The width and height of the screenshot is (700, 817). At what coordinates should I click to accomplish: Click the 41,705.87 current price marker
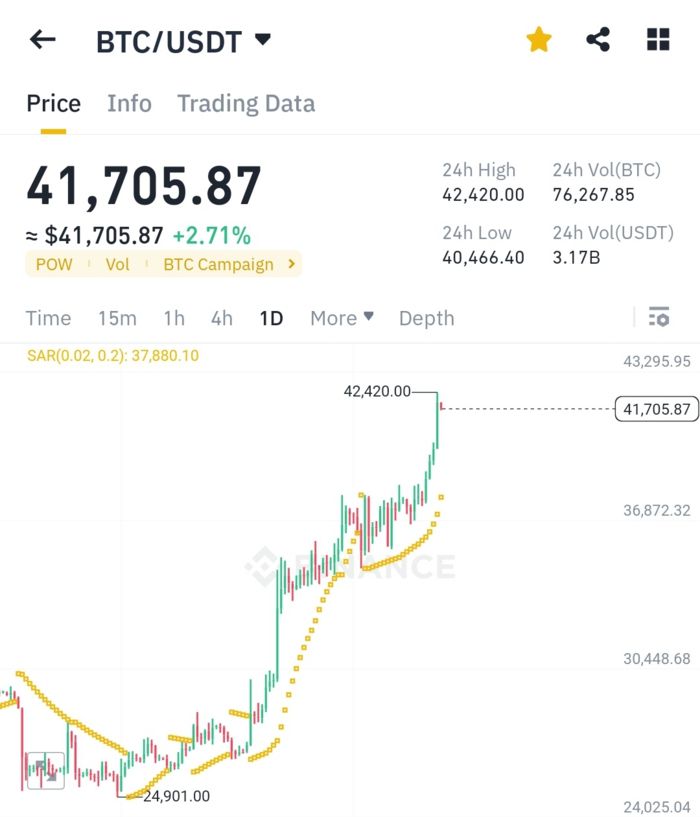click(656, 408)
